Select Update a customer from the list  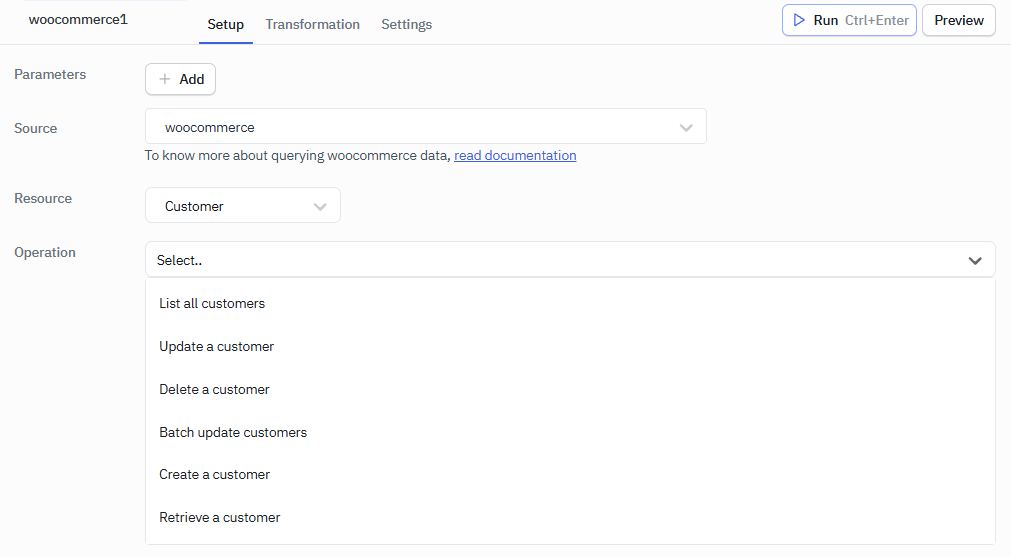(216, 346)
